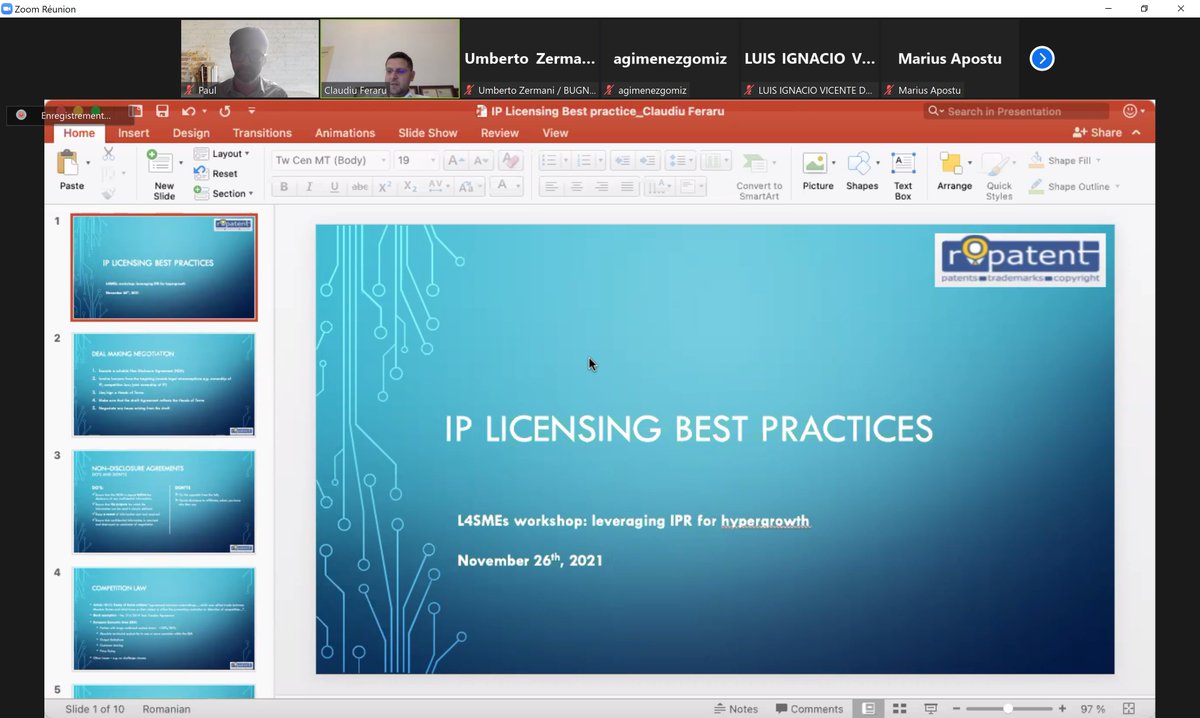The height and width of the screenshot is (718, 1200).
Task: Click Zoom next participants arrow
Action: [x=1042, y=59]
